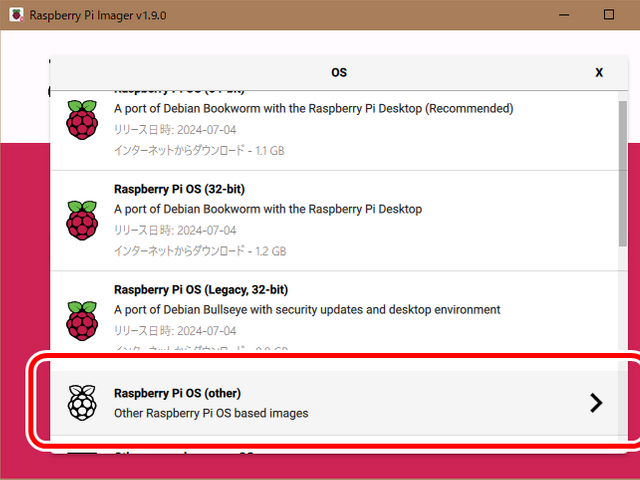
Task: Expand Raspberry Pi OS (other) using the chevron arrow
Action: point(596,403)
